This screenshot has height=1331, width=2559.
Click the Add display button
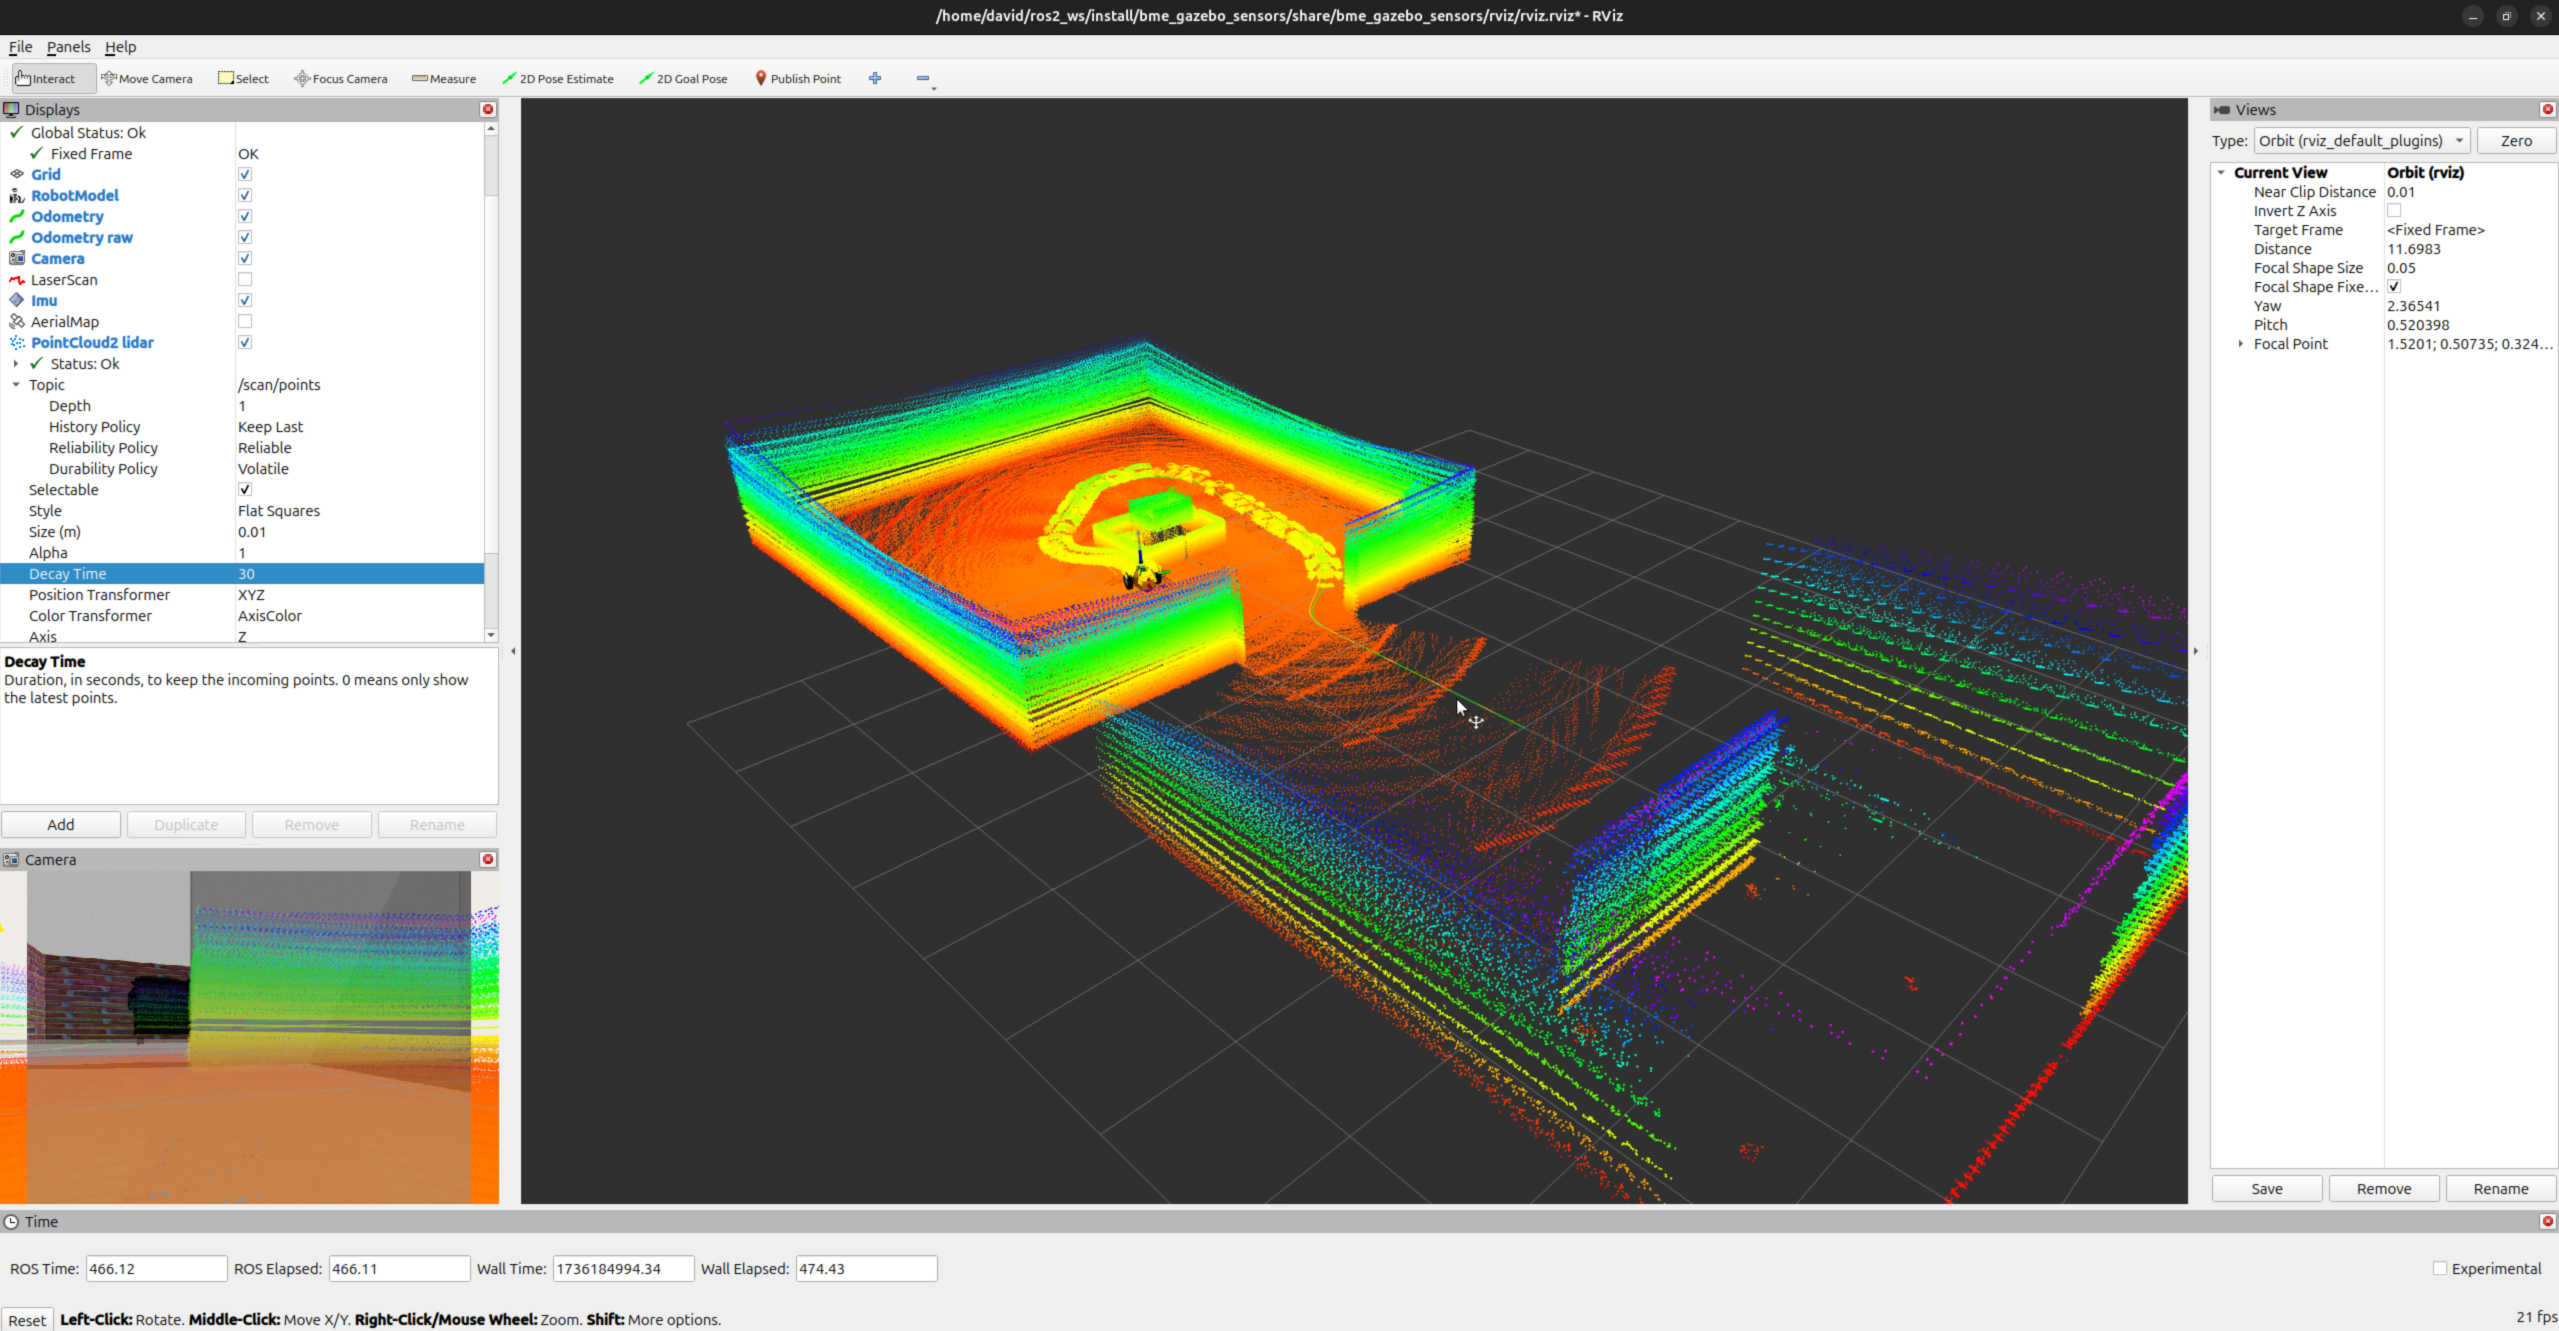(x=61, y=824)
